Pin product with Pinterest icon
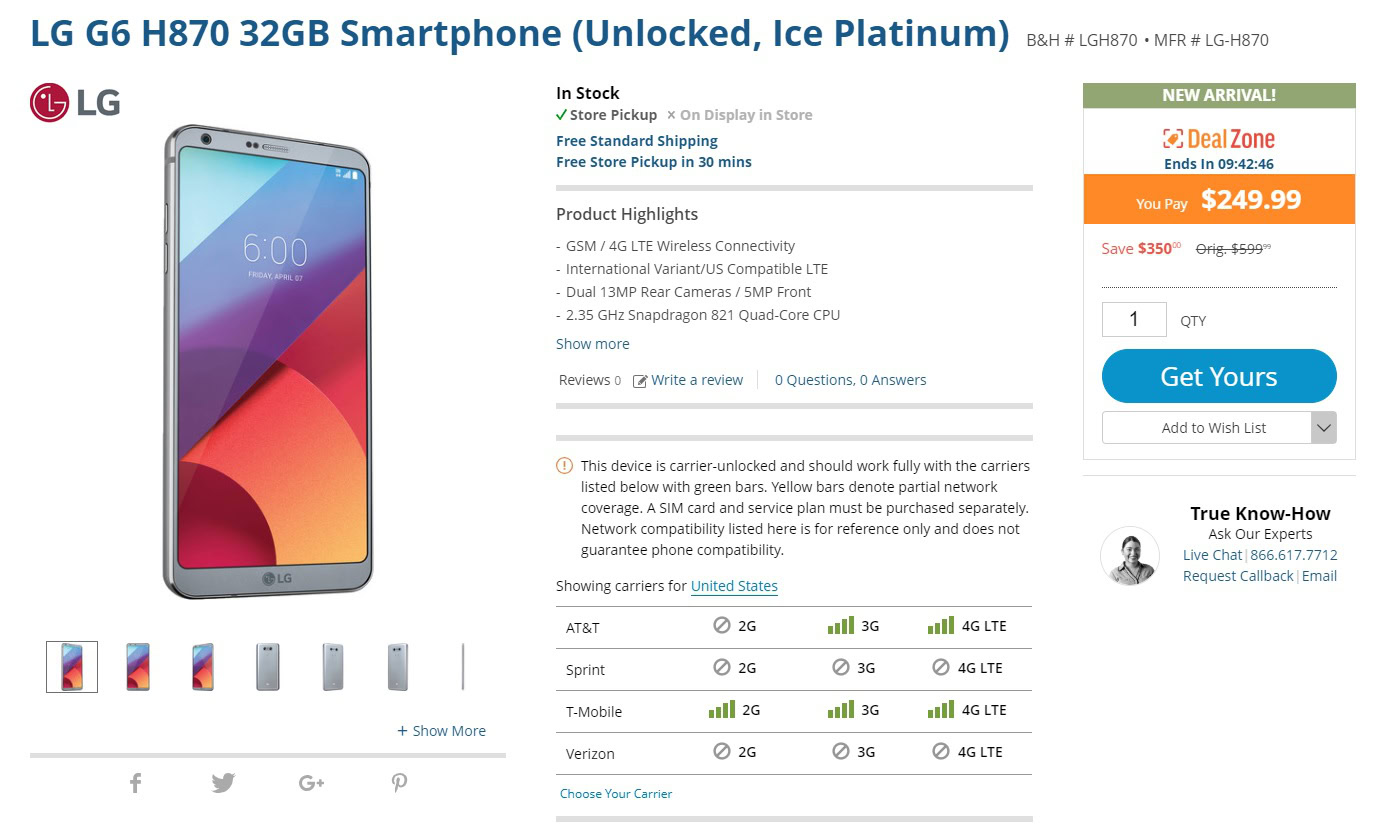This screenshot has height=835, width=1399. [x=399, y=783]
